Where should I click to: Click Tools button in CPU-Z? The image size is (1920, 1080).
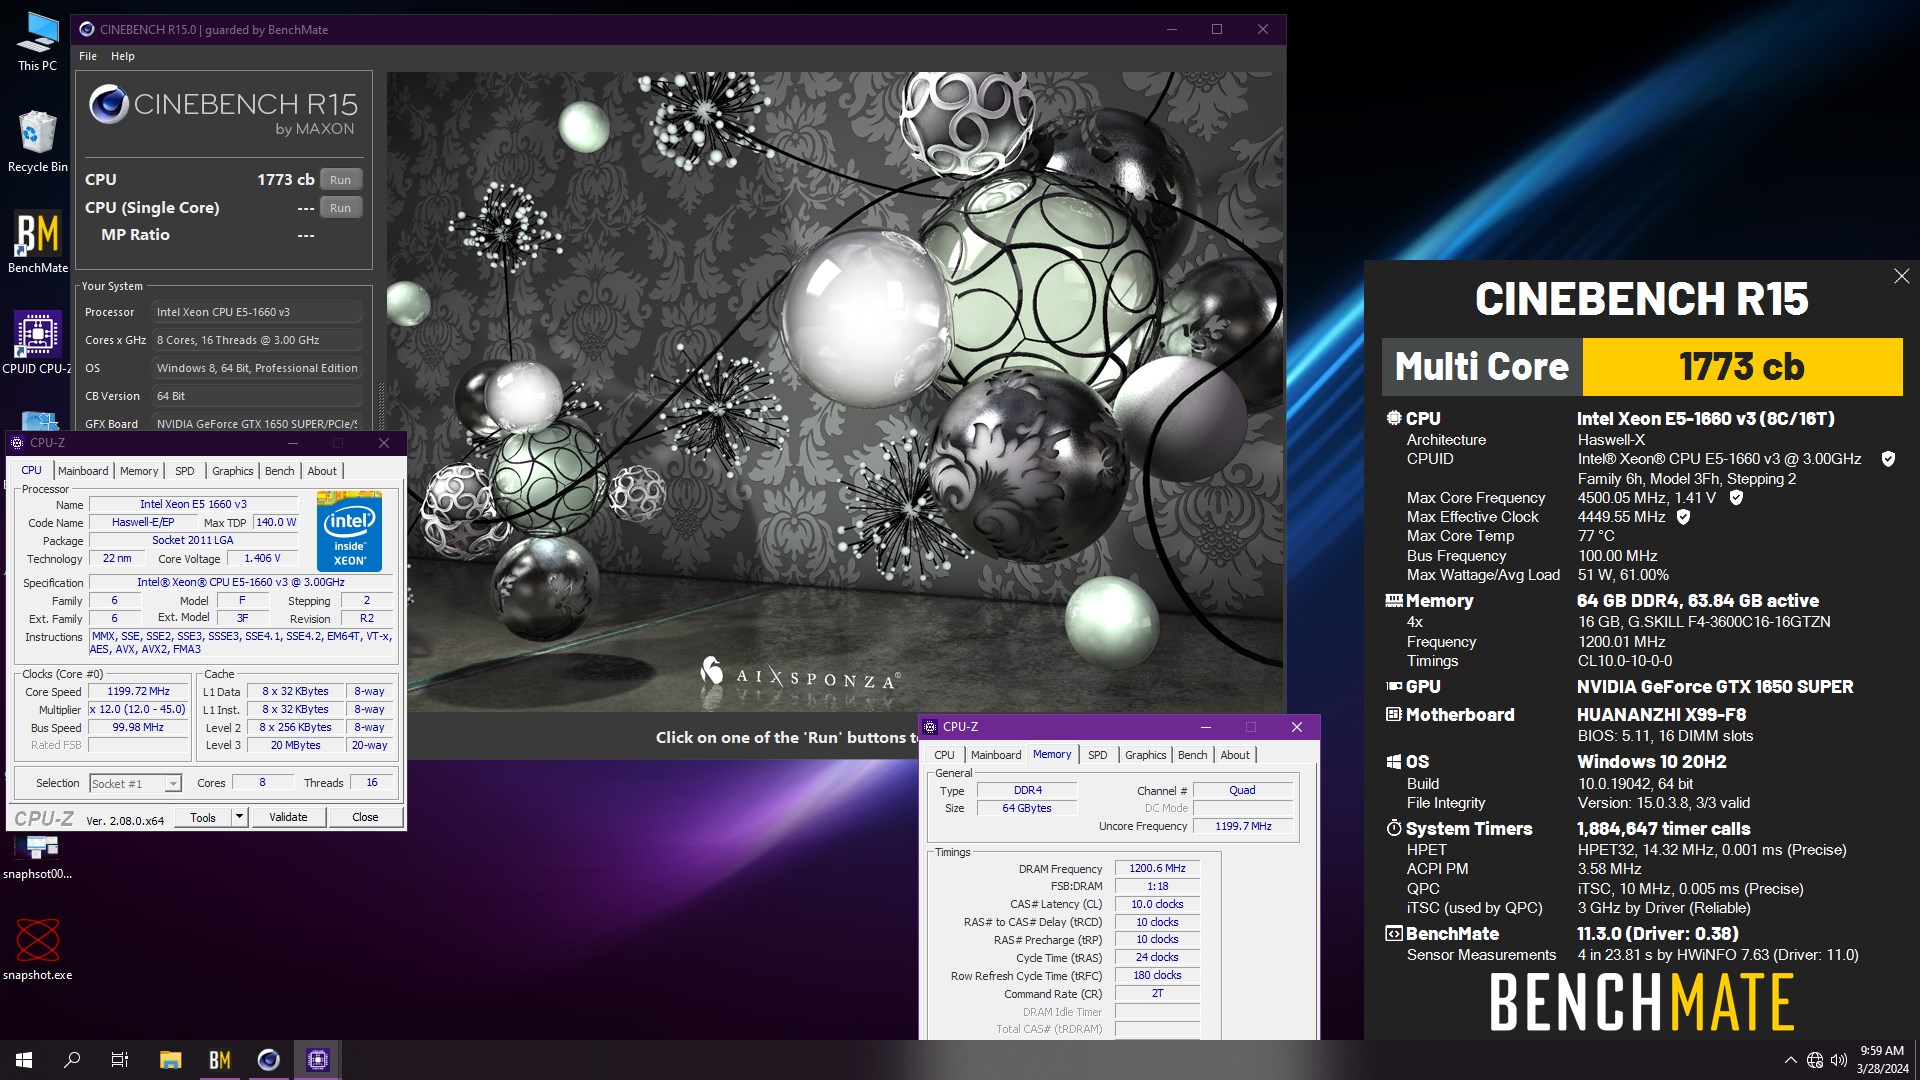[x=203, y=817]
